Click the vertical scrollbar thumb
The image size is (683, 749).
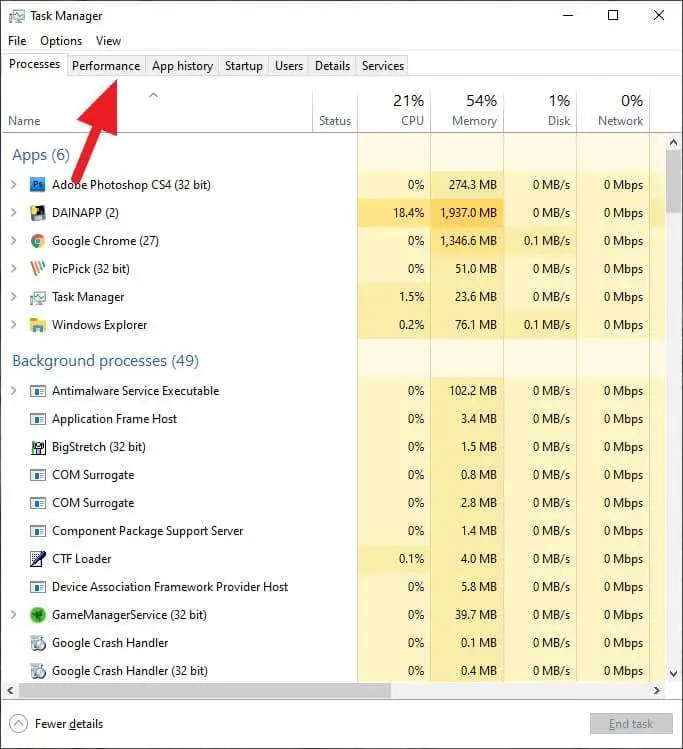(x=673, y=182)
